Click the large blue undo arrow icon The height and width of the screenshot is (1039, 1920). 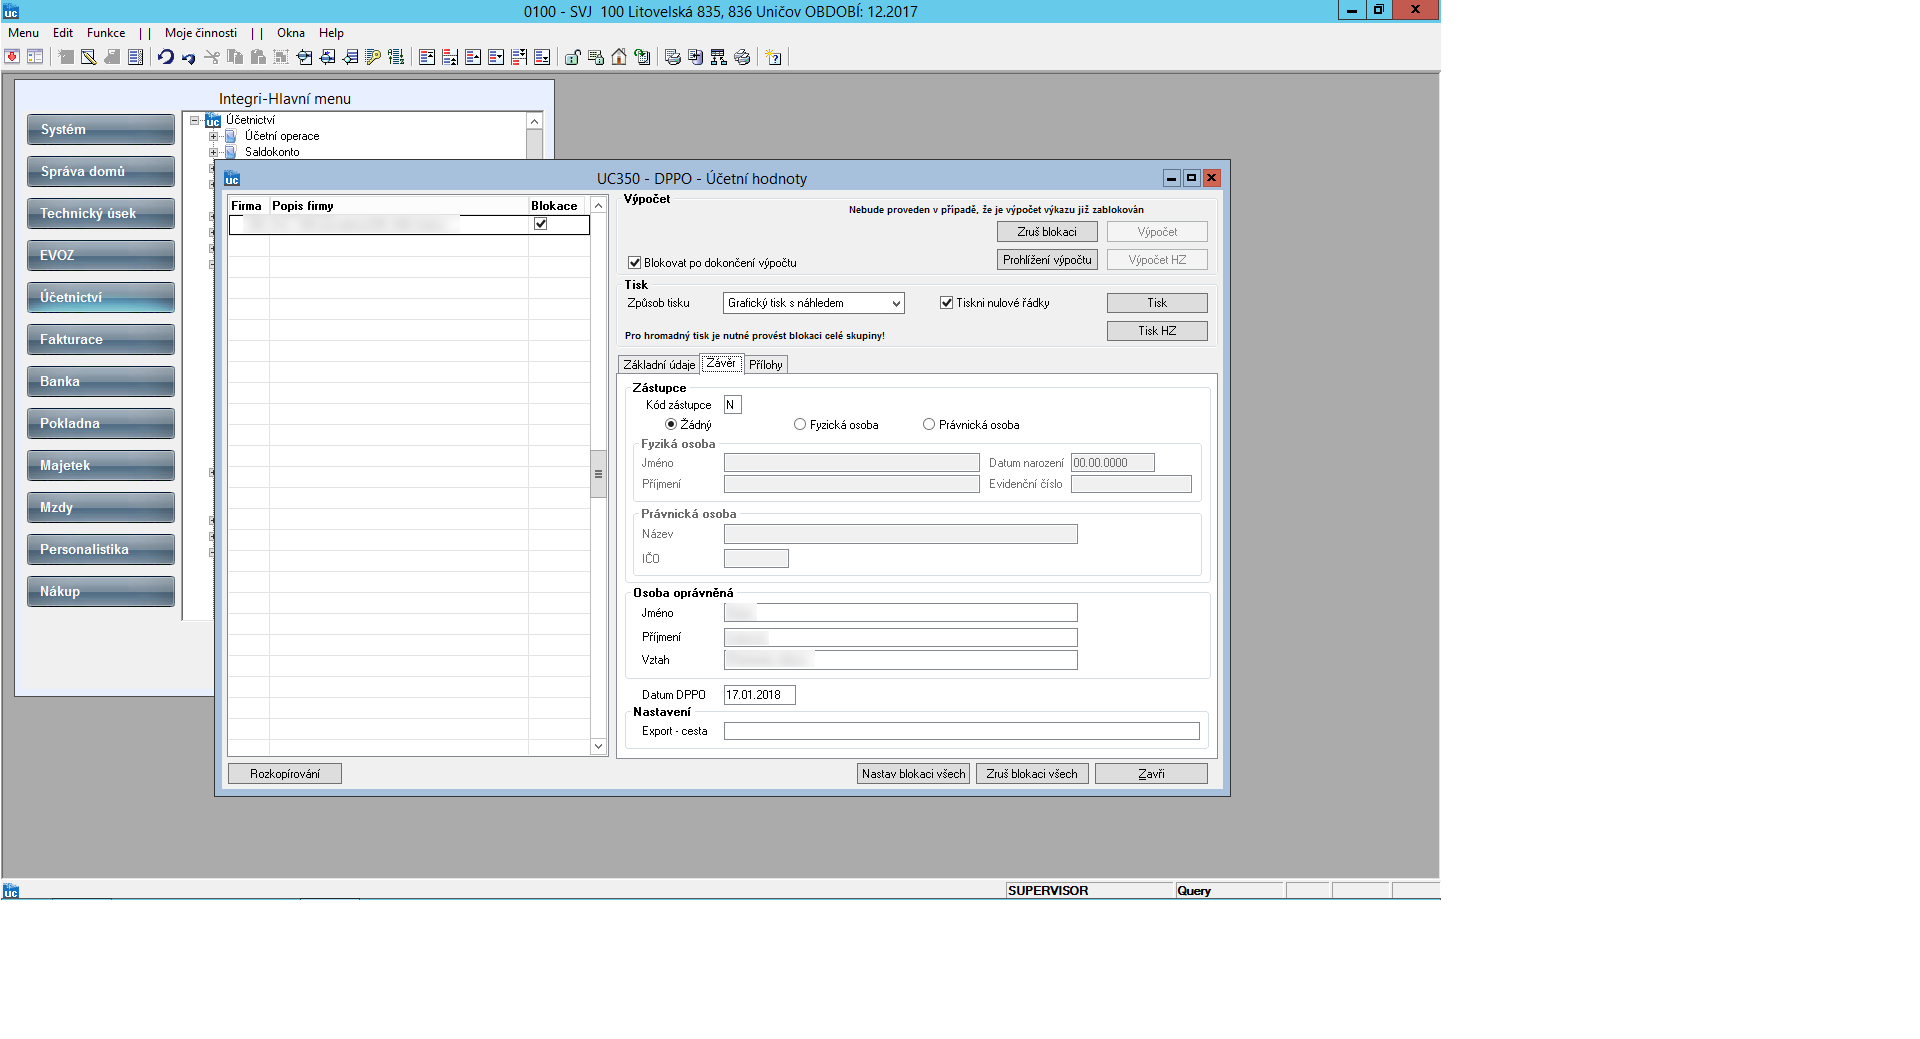[x=166, y=57]
